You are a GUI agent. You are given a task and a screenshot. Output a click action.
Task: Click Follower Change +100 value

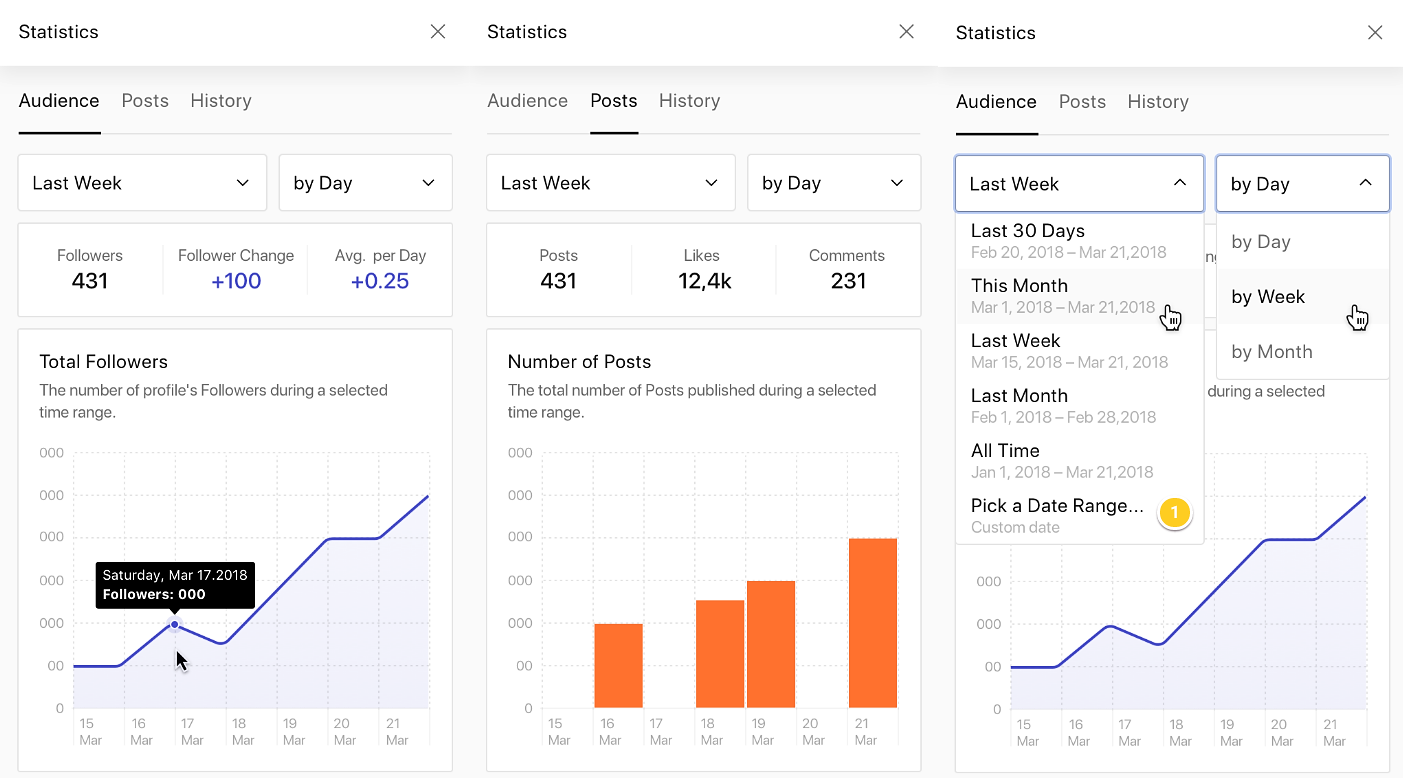[x=236, y=281]
